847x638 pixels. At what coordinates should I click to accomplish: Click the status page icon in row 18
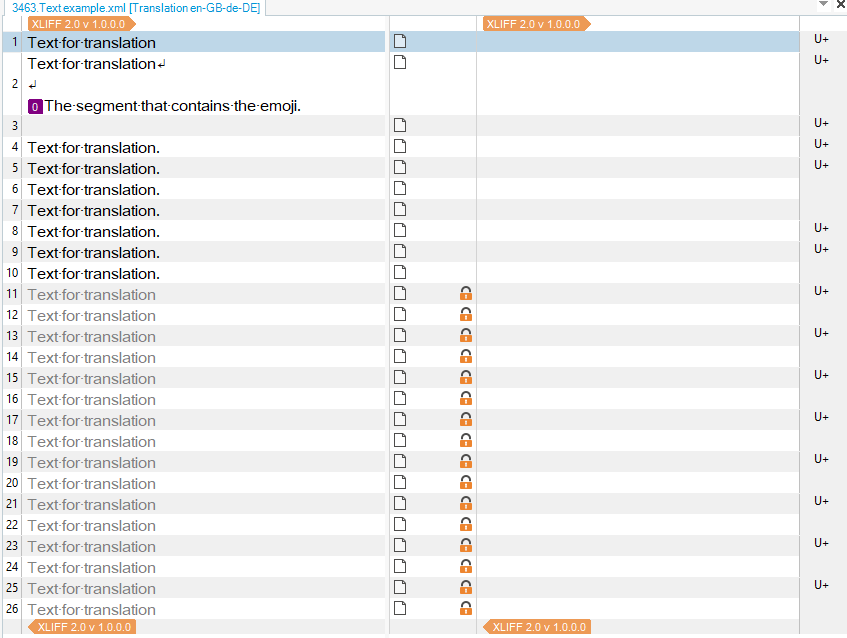coord(400,440)
